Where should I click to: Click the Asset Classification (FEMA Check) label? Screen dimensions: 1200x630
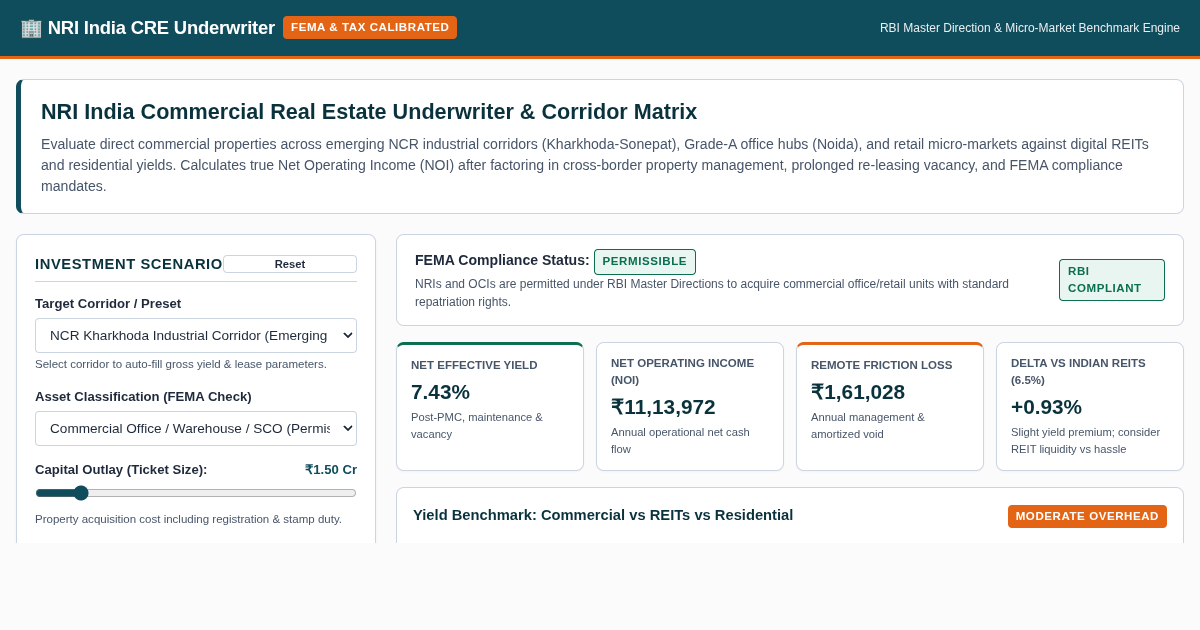[x=143, y=397]
